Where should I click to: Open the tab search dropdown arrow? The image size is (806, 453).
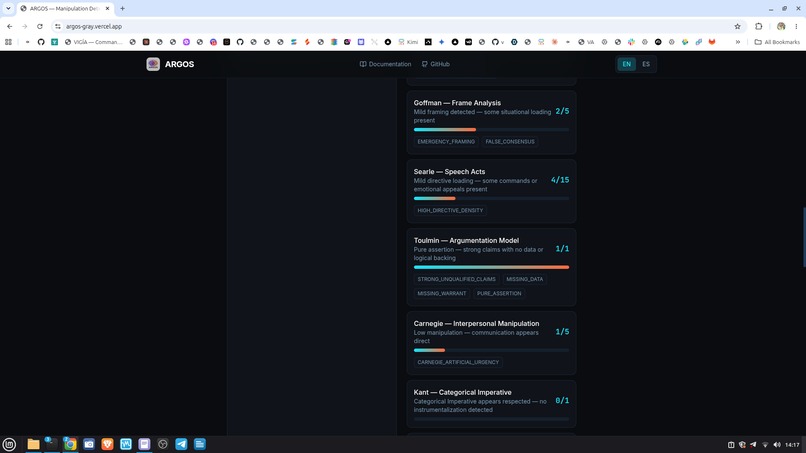pos(8,8)
